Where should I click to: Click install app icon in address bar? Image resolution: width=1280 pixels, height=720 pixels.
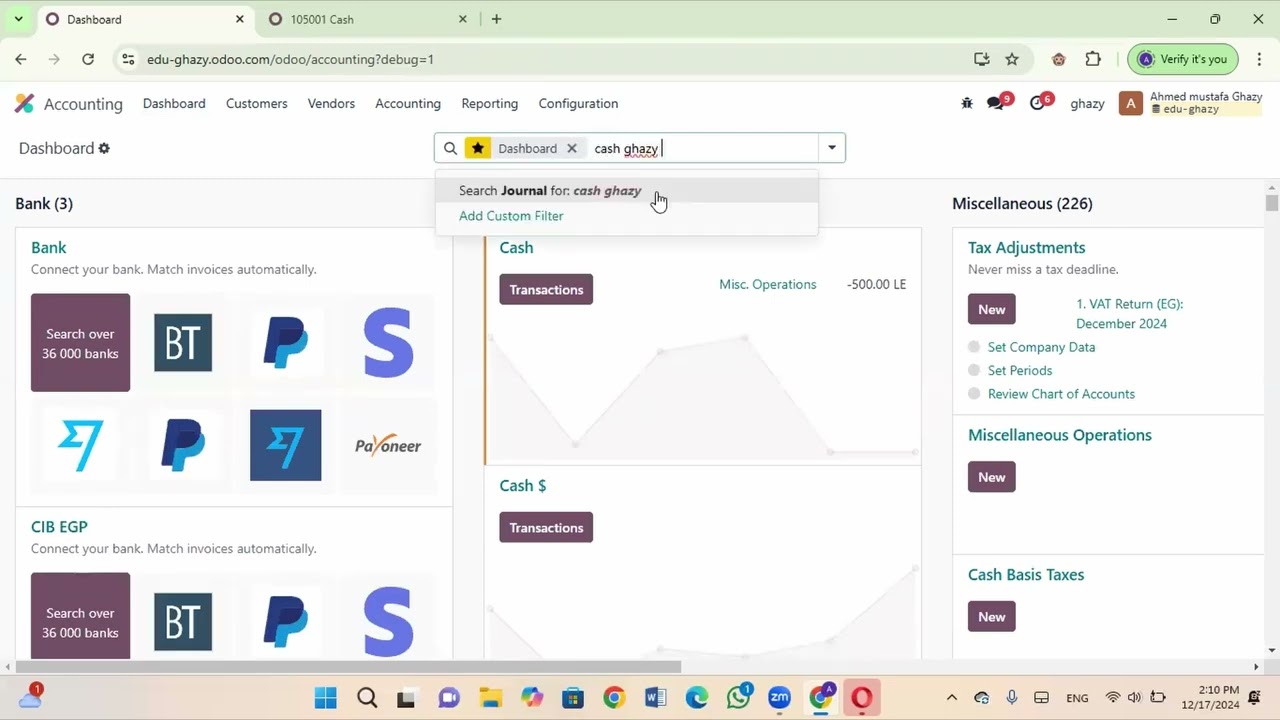[x=981, y=59]
